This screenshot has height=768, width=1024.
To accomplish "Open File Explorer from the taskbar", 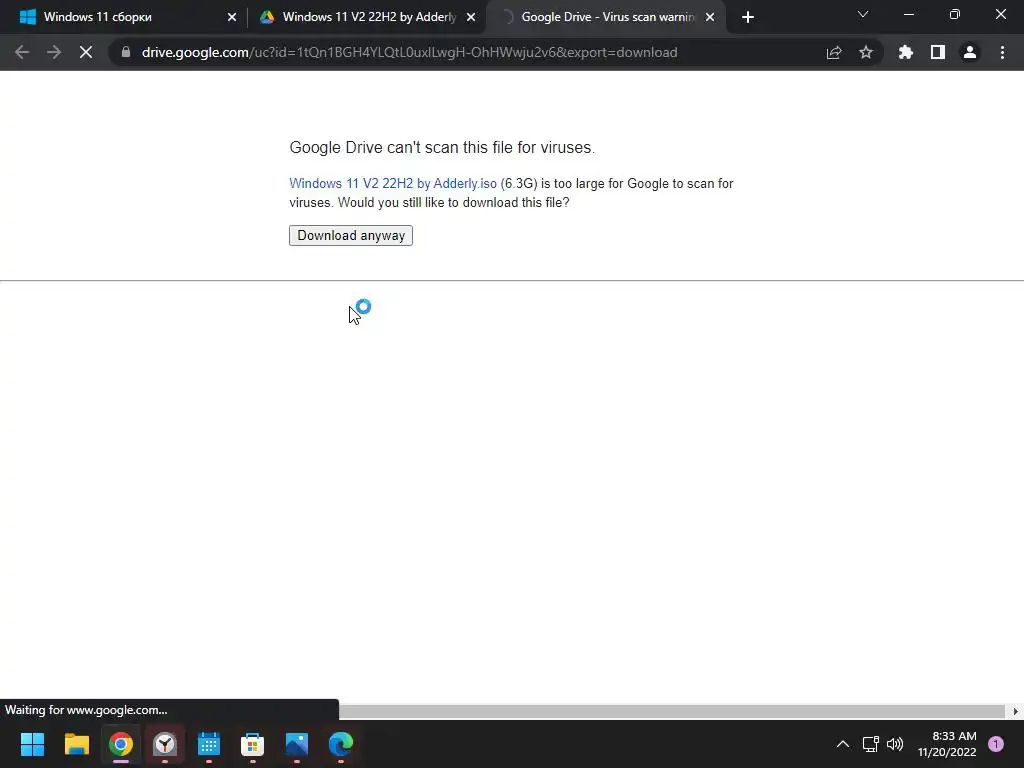I will 76,744.
